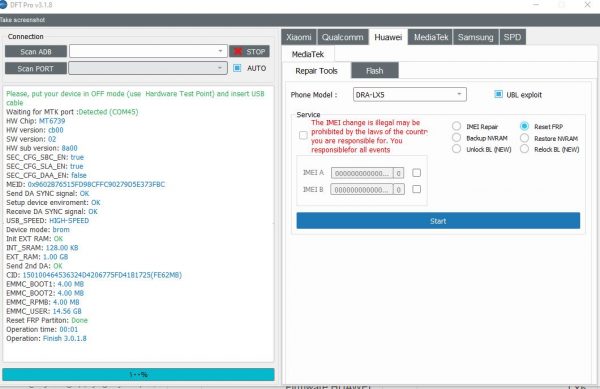600x389 pixels.
Task: Click the EXT_RAM 1.00 GB line
Action: [37, 257]
